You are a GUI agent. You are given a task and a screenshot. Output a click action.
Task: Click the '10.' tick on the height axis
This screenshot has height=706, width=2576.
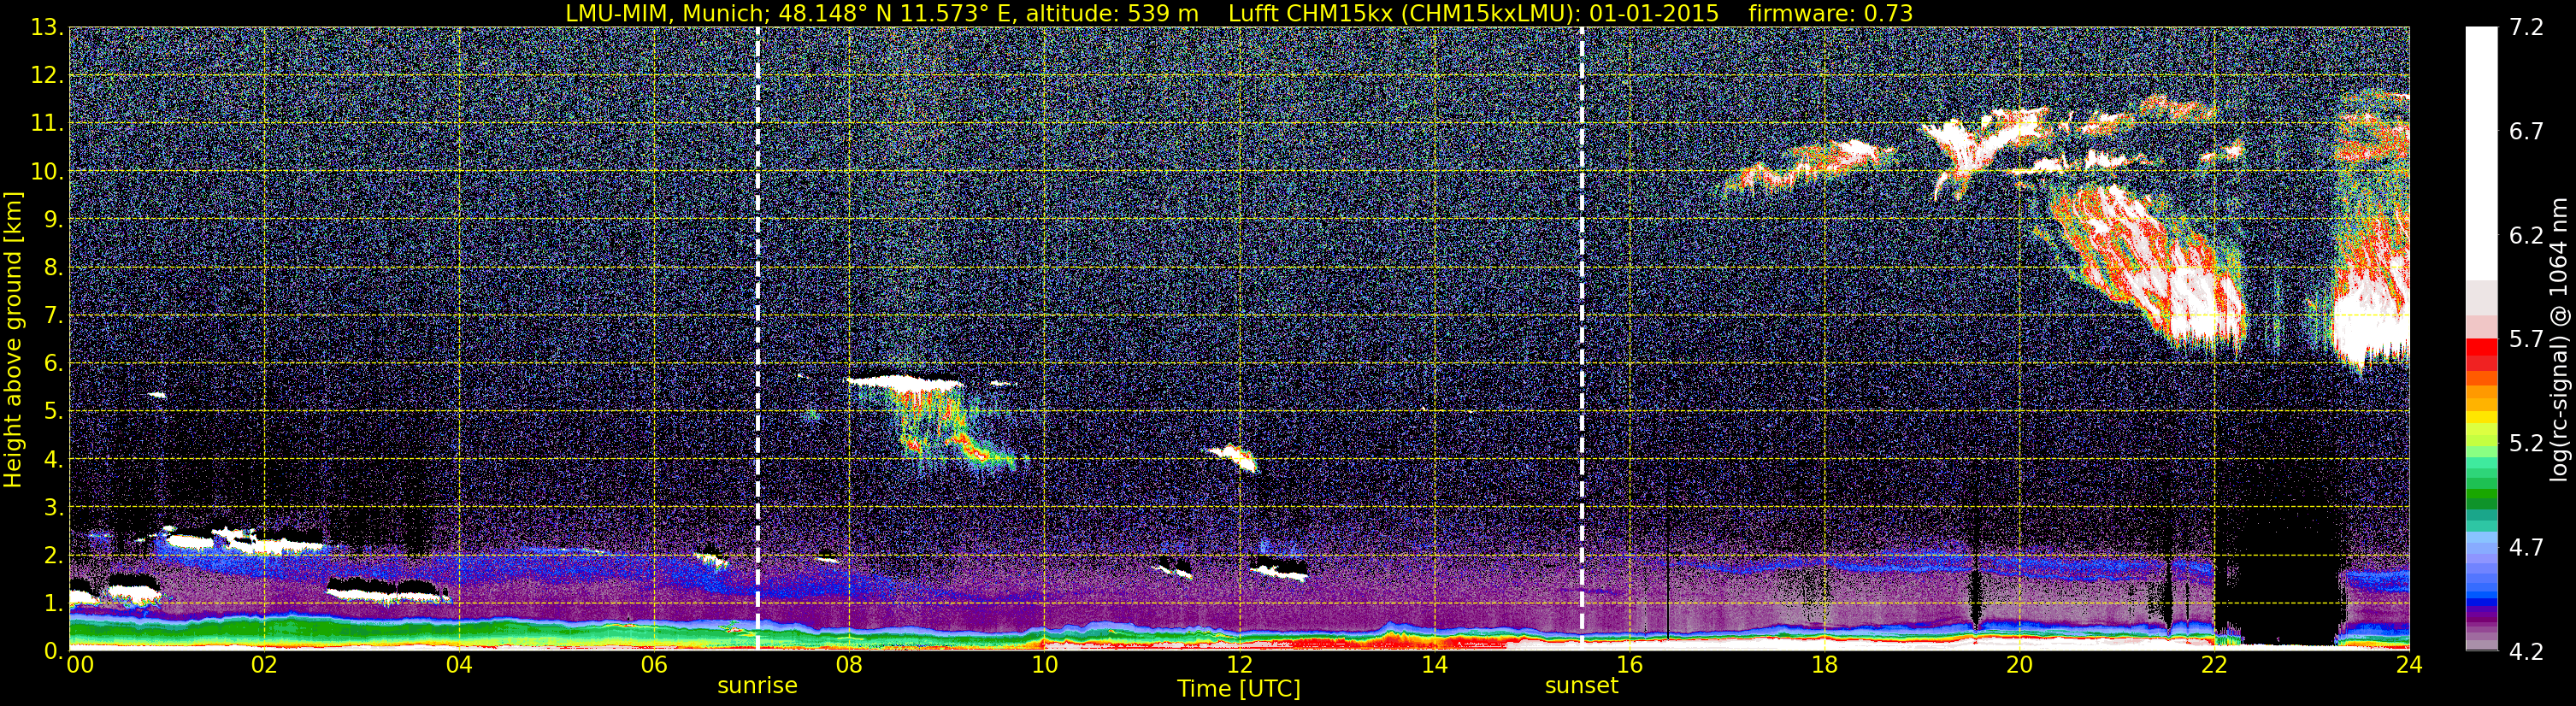point(47,172)
